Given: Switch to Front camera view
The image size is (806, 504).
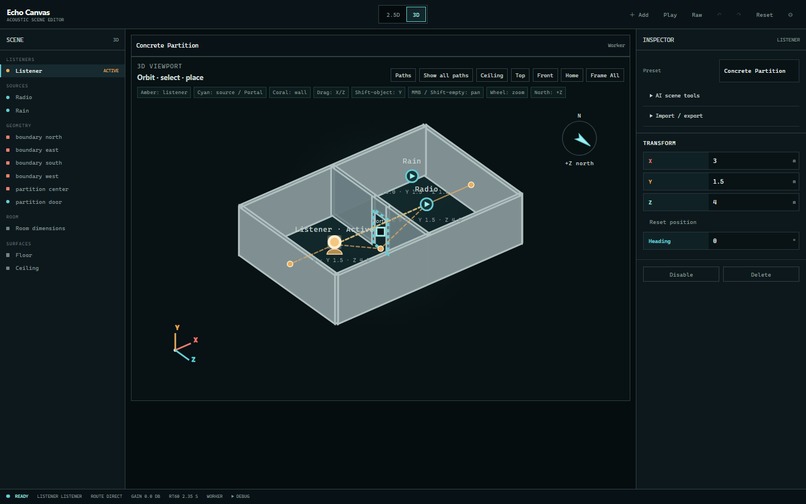Looking at the screenshot, I should [545, 76].
